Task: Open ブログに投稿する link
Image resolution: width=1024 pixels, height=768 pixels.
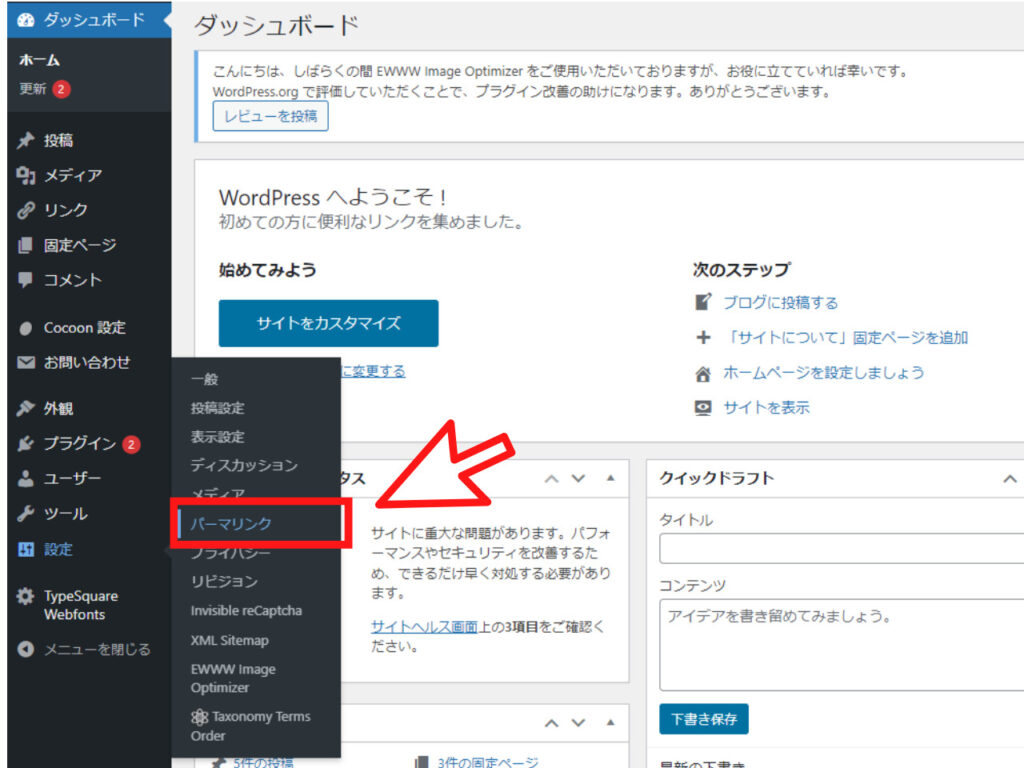Action: [780, 302]
